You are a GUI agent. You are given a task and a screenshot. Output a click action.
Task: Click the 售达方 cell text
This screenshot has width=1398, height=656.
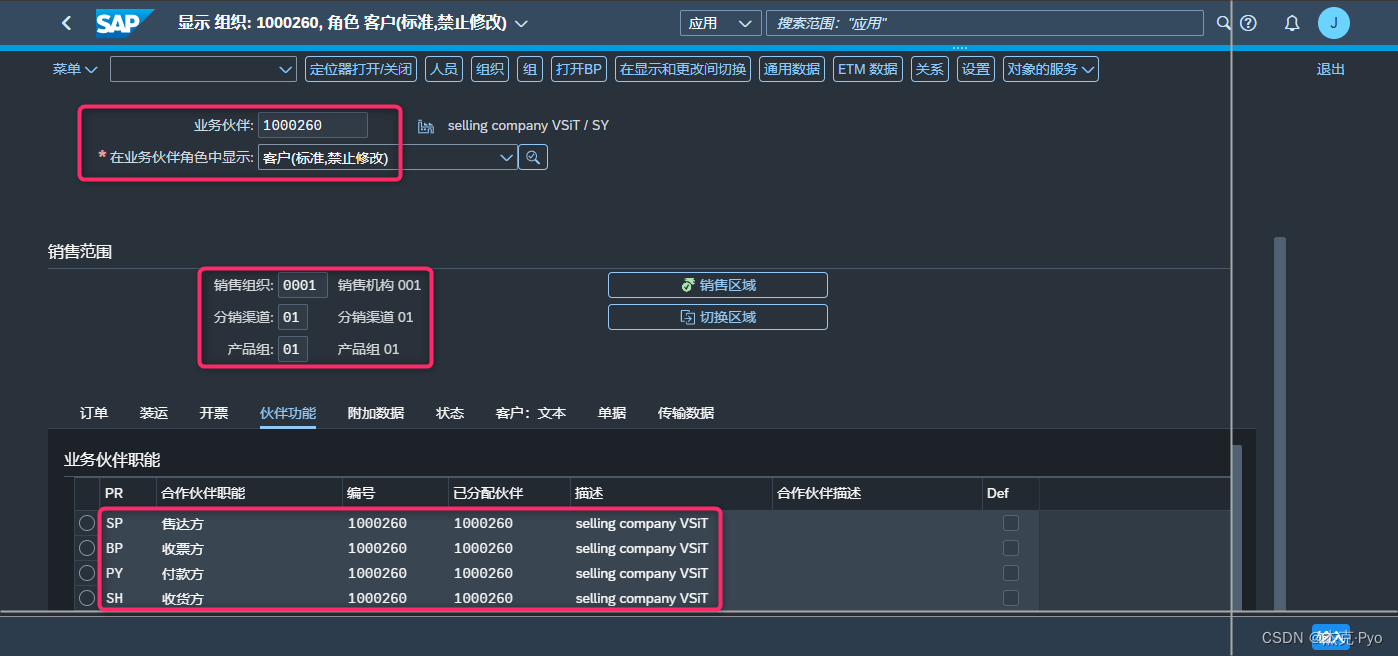coord(183,523)
